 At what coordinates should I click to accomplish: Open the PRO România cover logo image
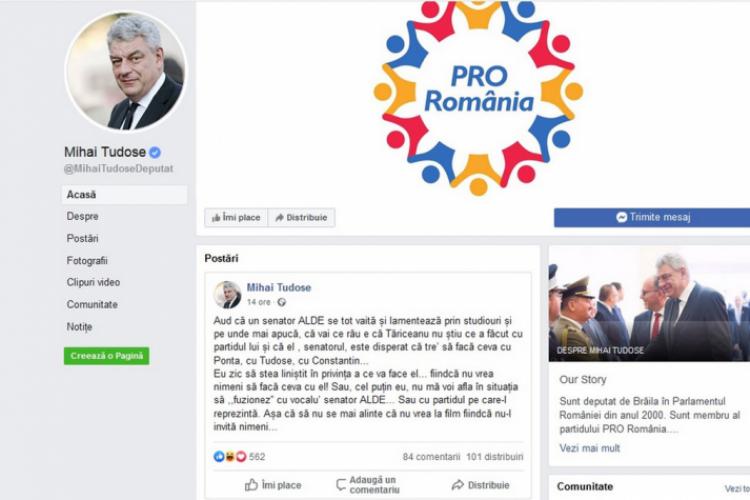click(478, 97)
